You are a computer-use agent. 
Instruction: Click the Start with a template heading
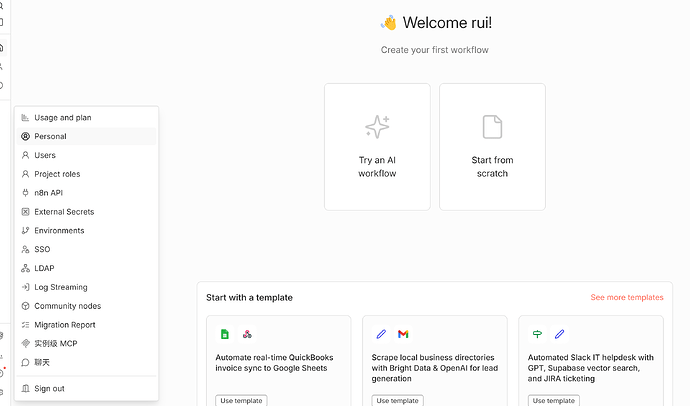tap(250, 297)
